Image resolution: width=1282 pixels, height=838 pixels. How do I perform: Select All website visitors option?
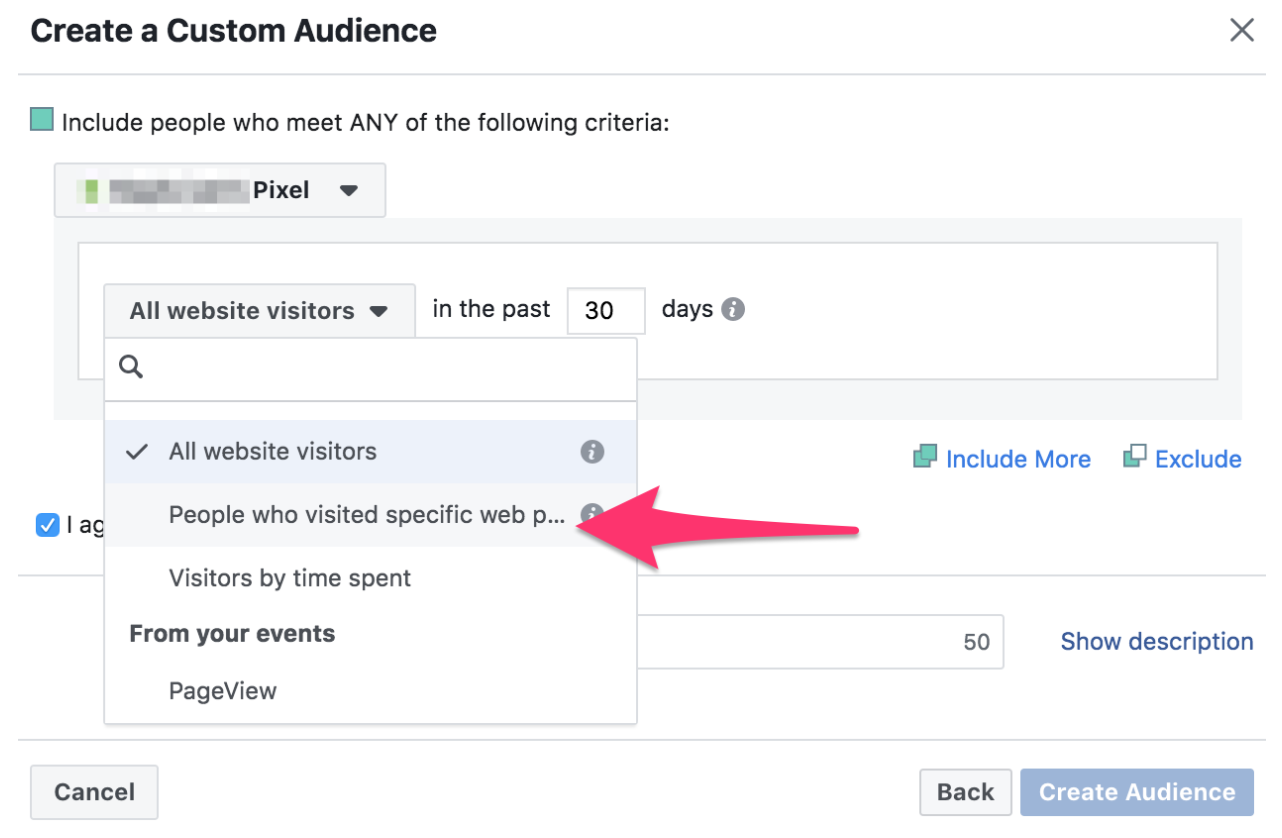[x=272, y=452]
